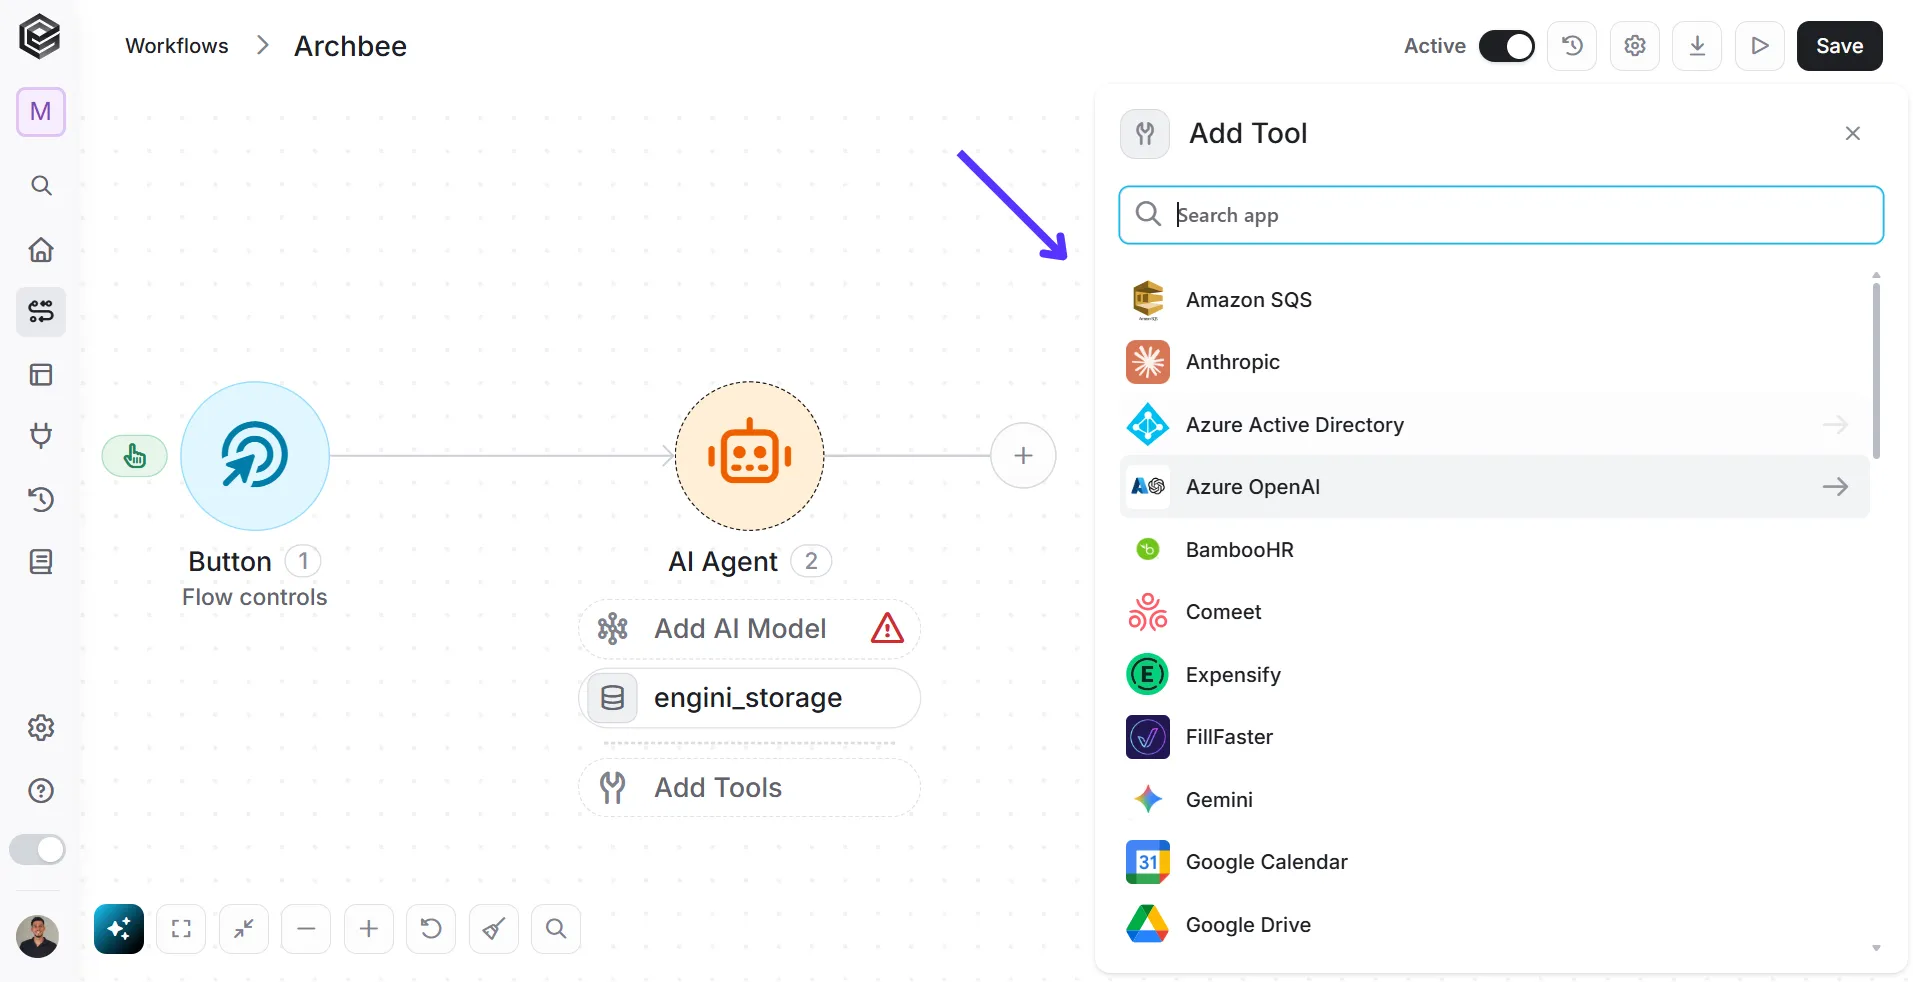Click Add Tools under AI Agent
The image size is (1913, 982).
click(749, 788)
